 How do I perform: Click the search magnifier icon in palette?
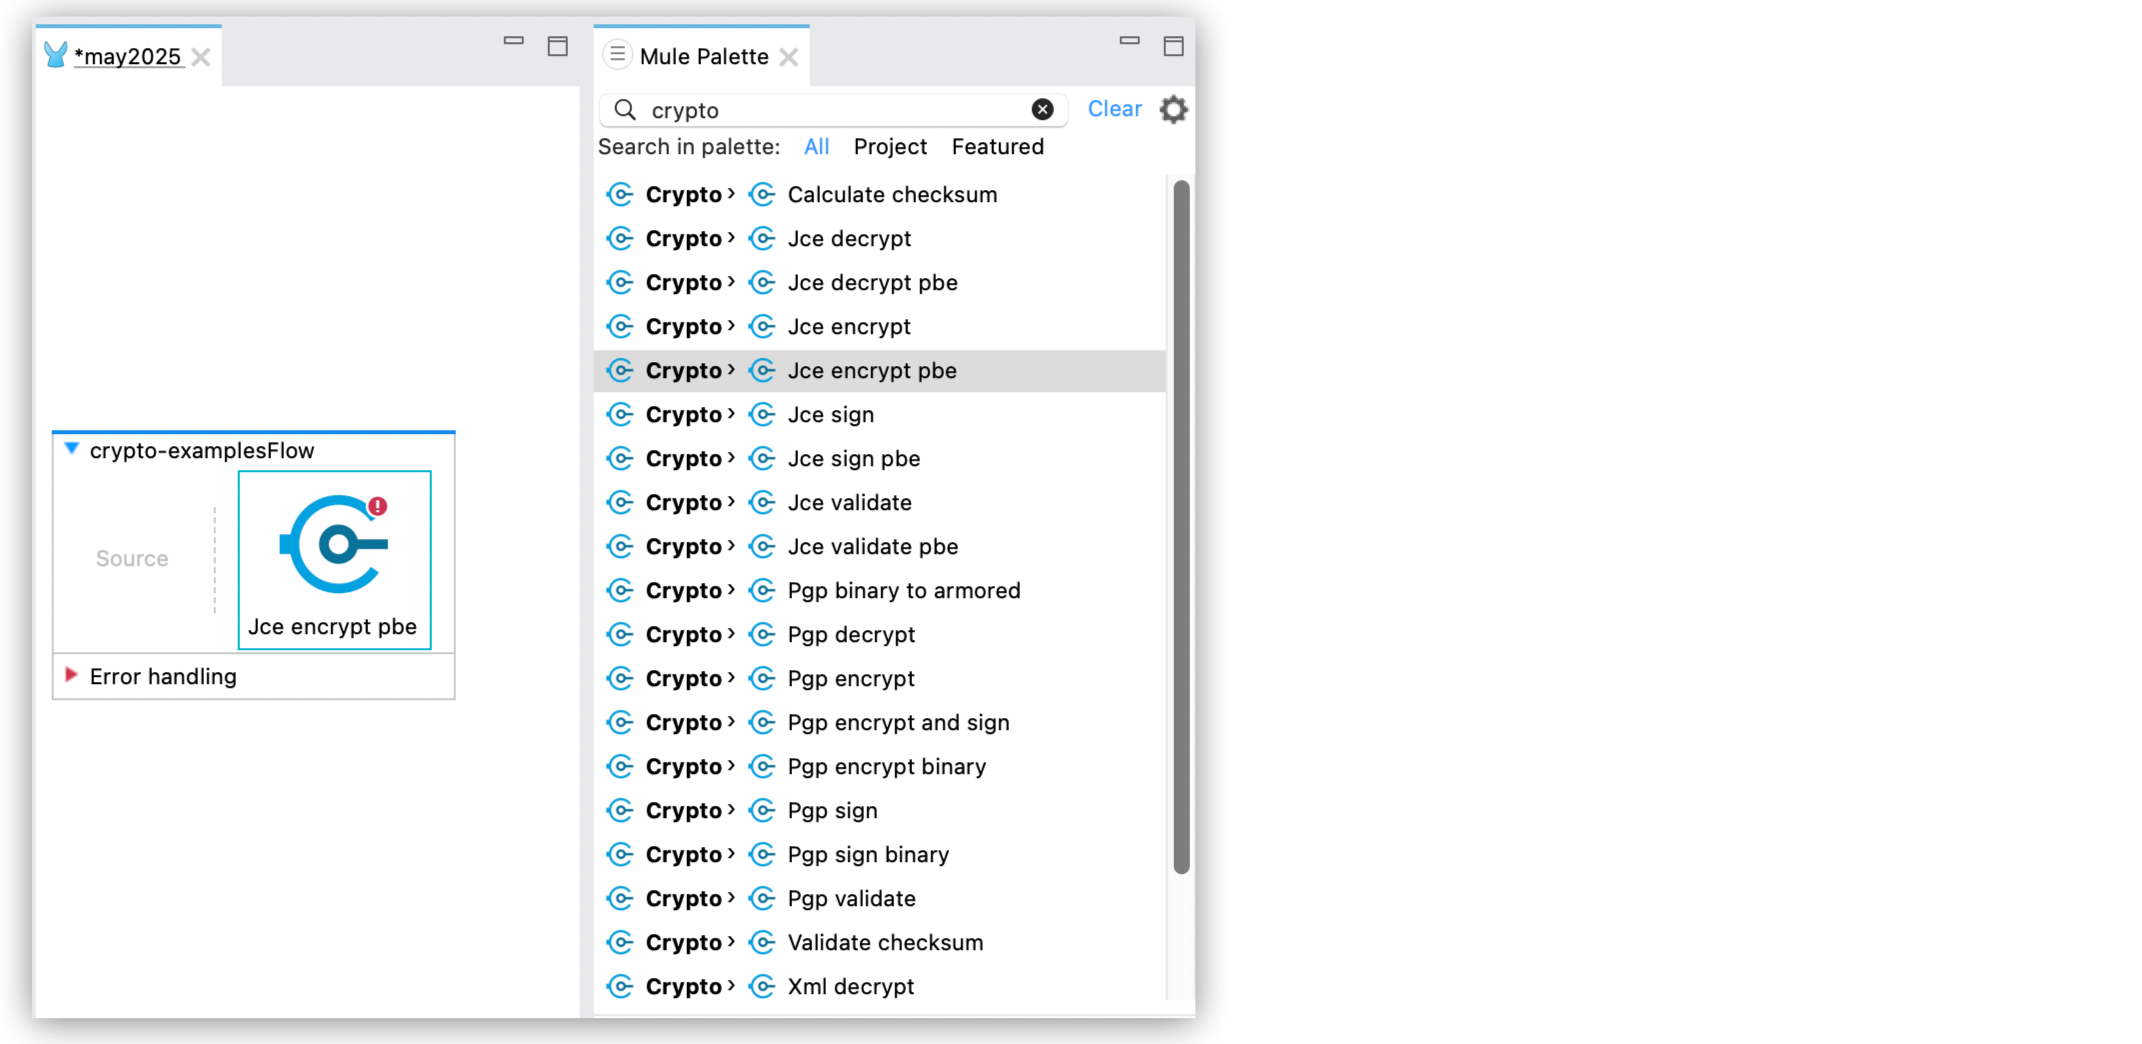click(625, 110)
